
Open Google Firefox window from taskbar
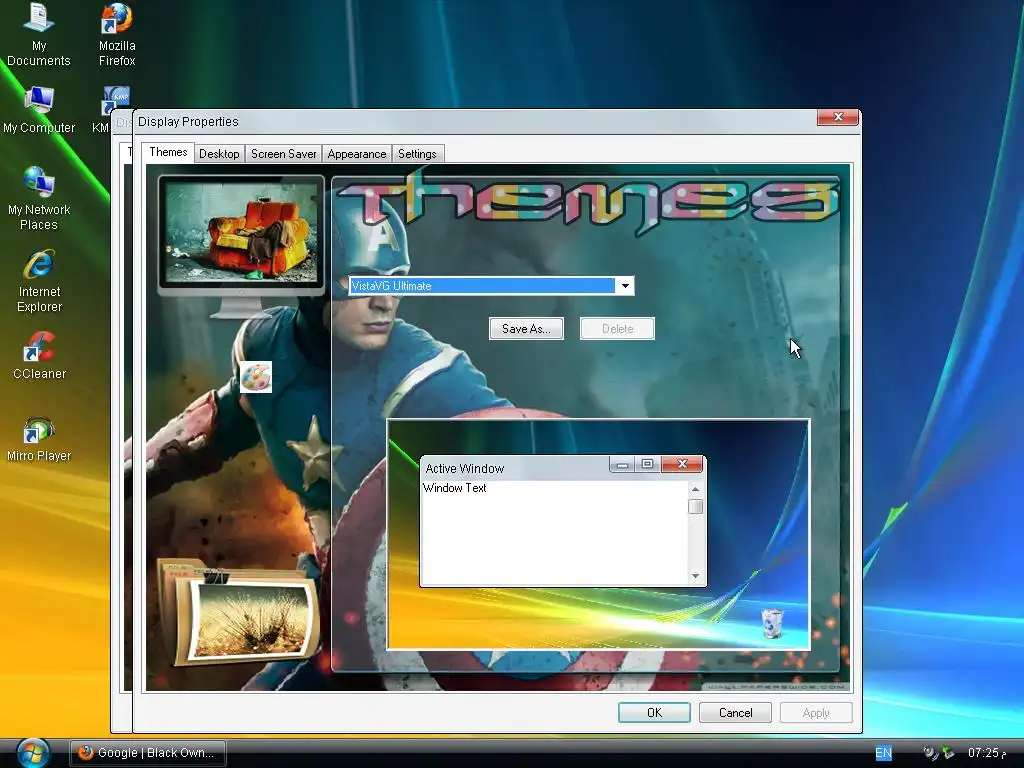click(x=148, y=752)
